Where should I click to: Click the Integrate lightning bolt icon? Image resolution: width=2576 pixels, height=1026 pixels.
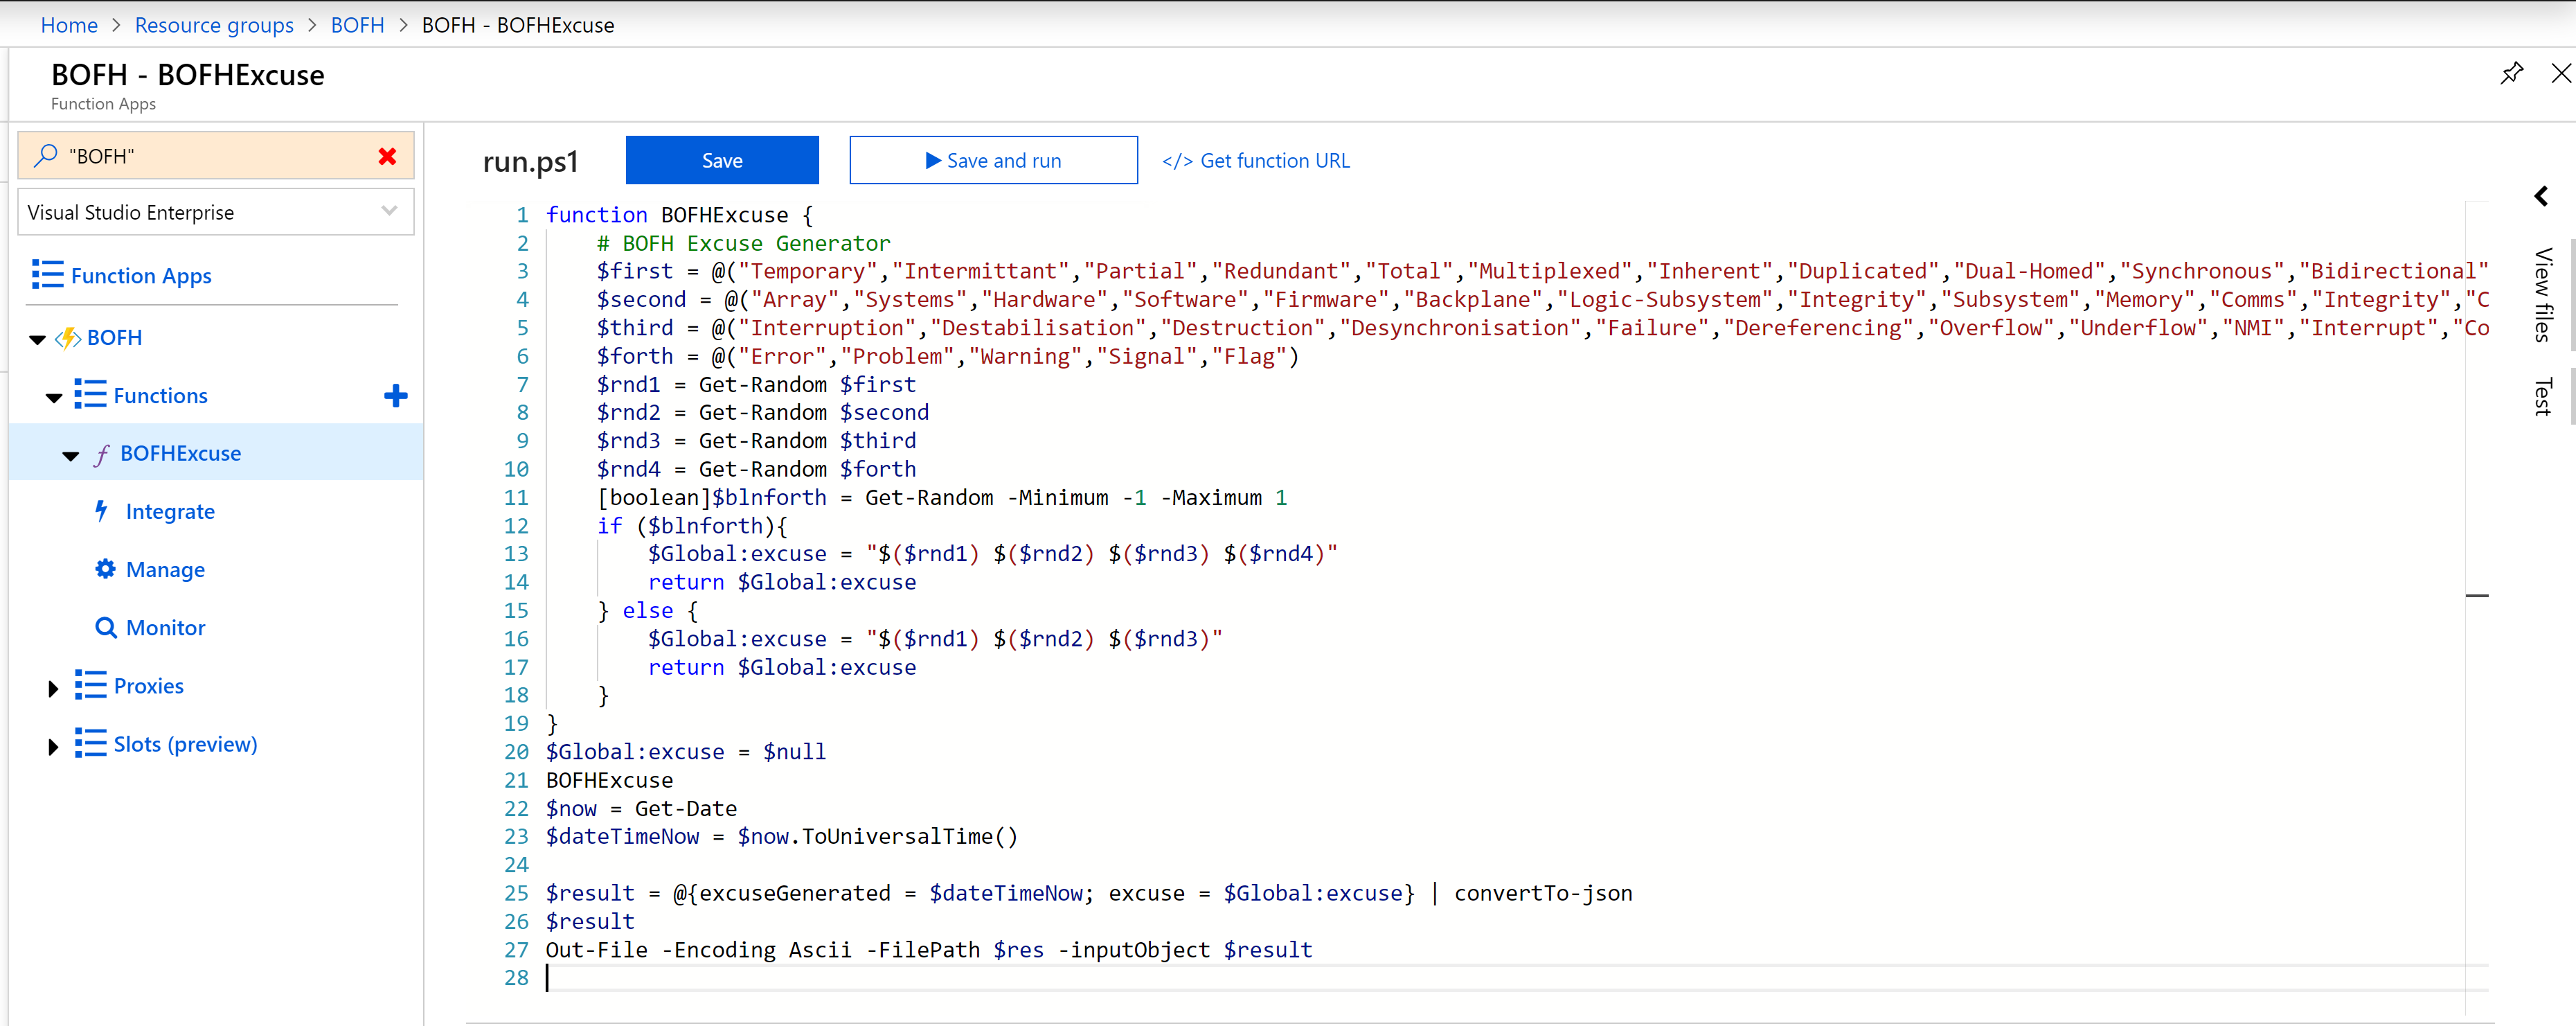(101, 511)
